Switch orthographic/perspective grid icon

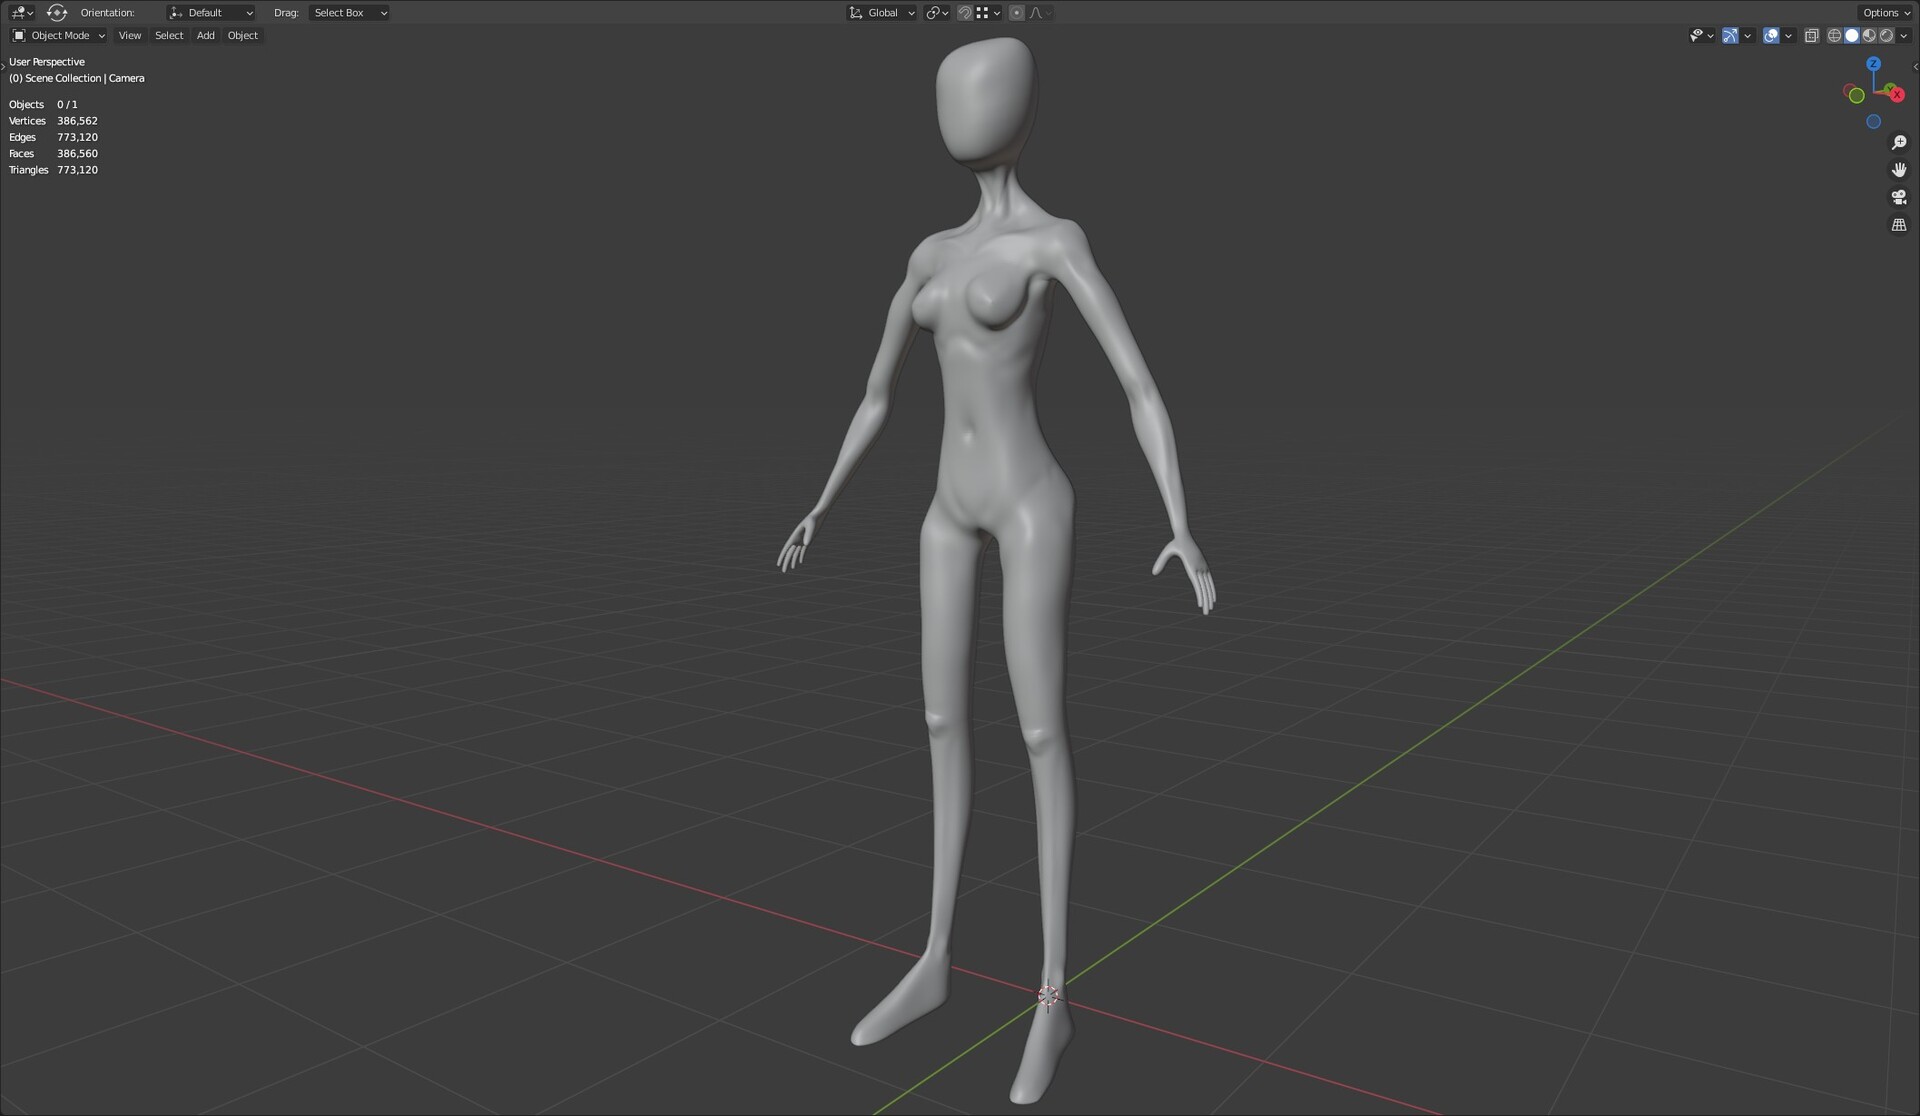pyautogui.click(x=1899, y=225)
